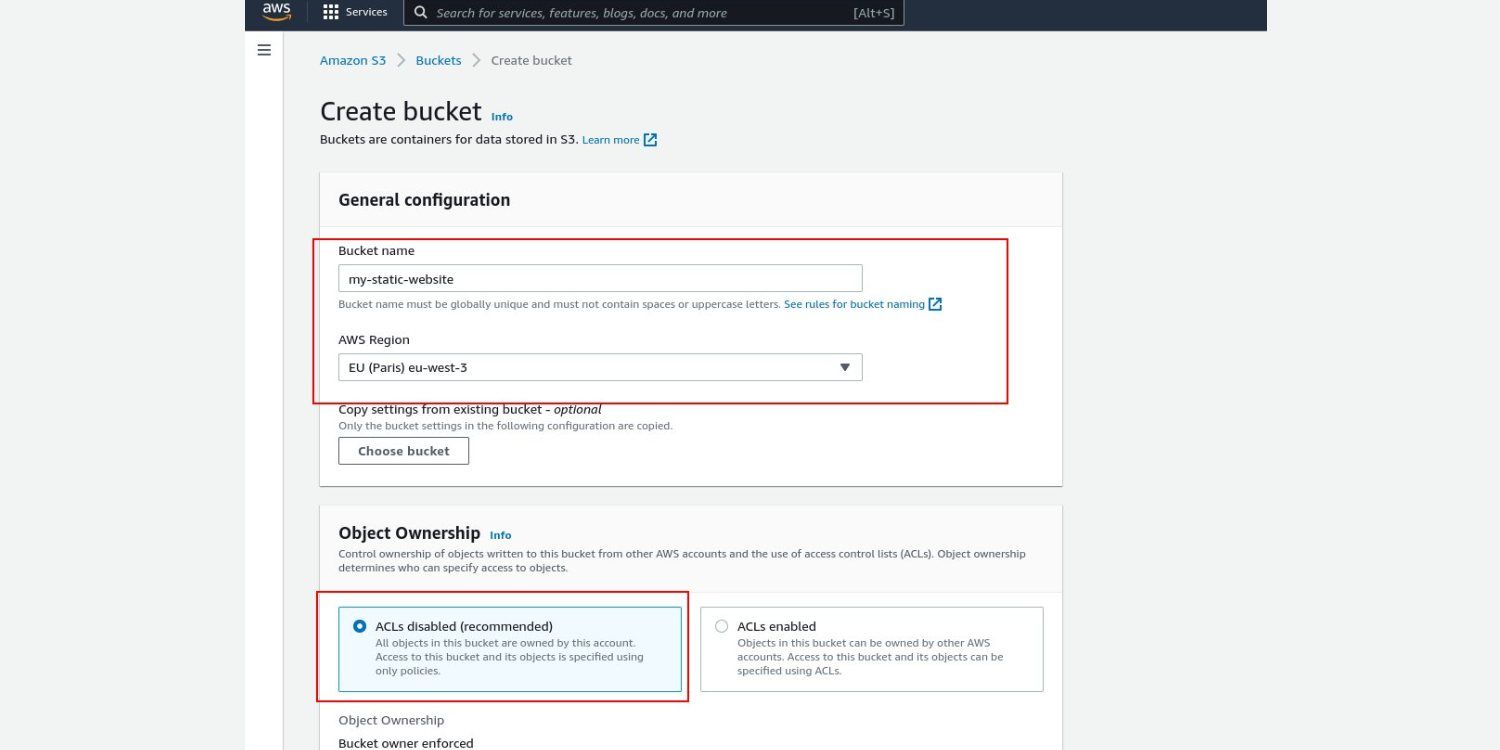Focus the AWS services search box
The image size is (1500, 750).
coord(653,13)
